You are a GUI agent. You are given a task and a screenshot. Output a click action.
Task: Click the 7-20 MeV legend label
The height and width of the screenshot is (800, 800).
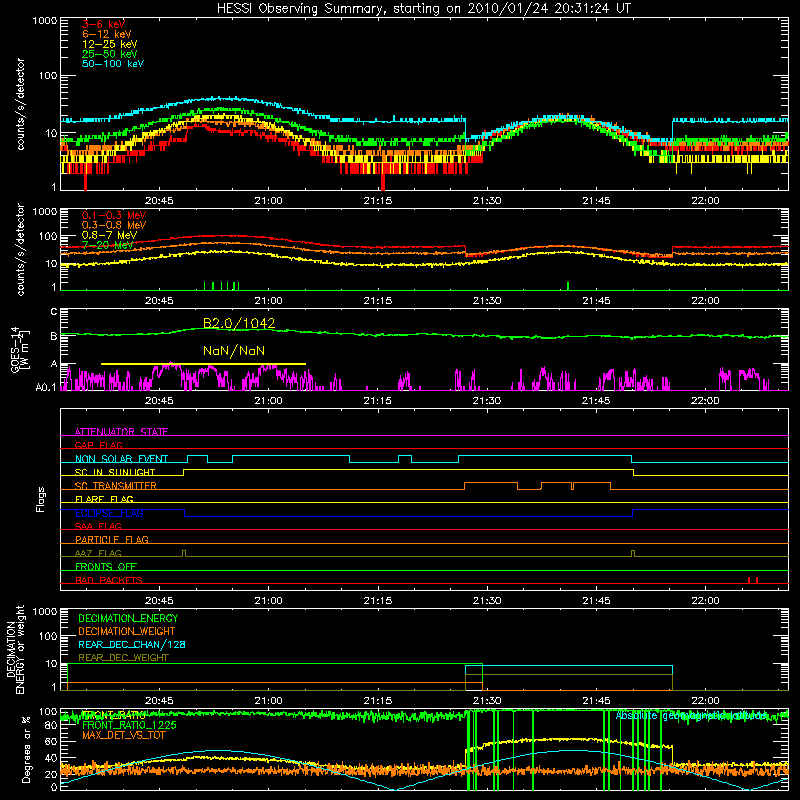pyautogui.click(x=108, y=245)
